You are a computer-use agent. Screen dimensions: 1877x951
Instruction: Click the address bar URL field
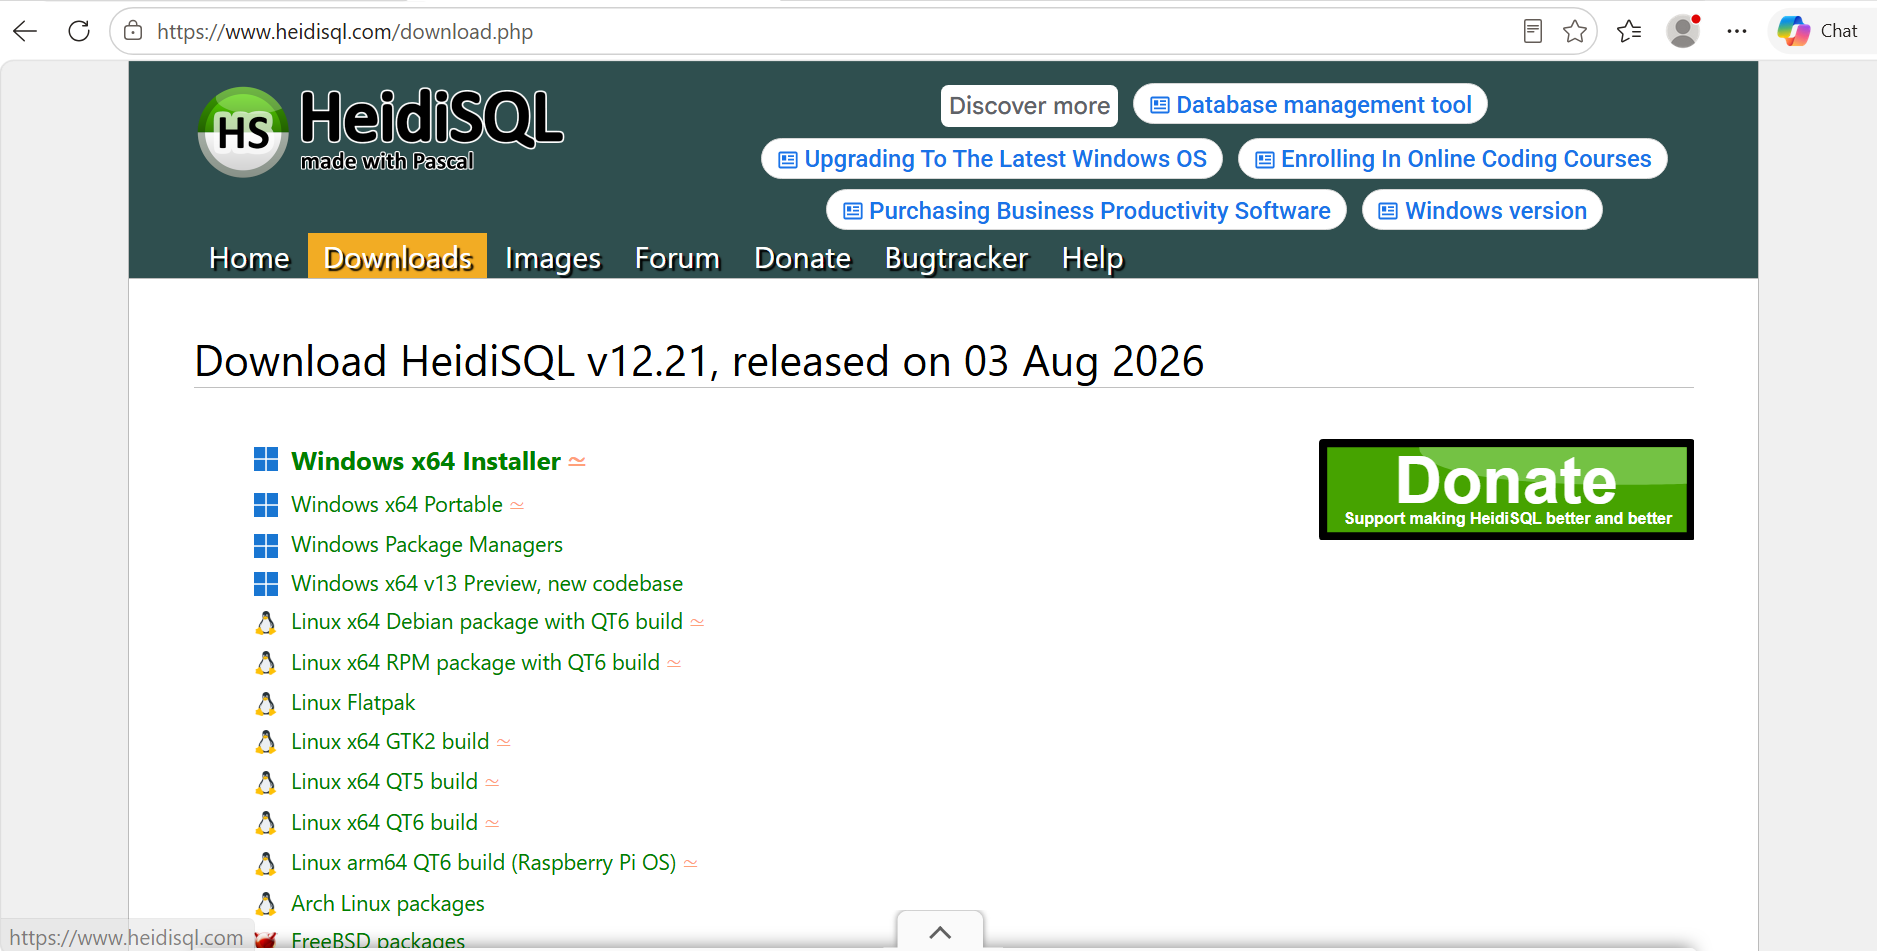[830, 31]
